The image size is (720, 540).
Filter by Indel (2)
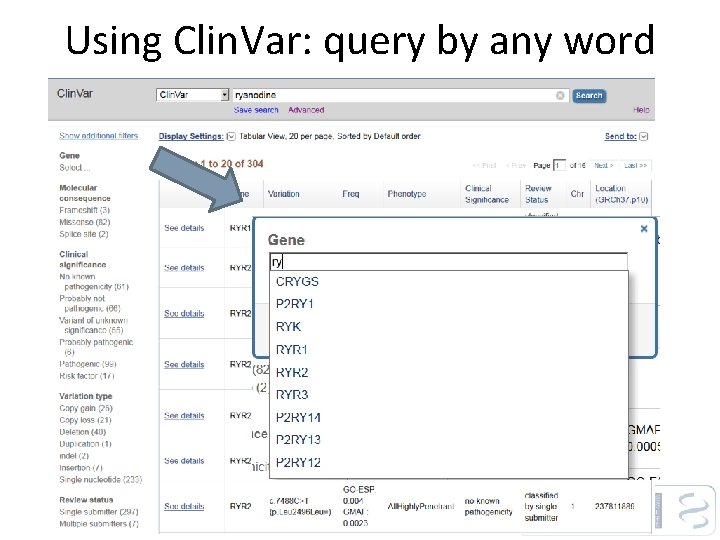[74, 456]
